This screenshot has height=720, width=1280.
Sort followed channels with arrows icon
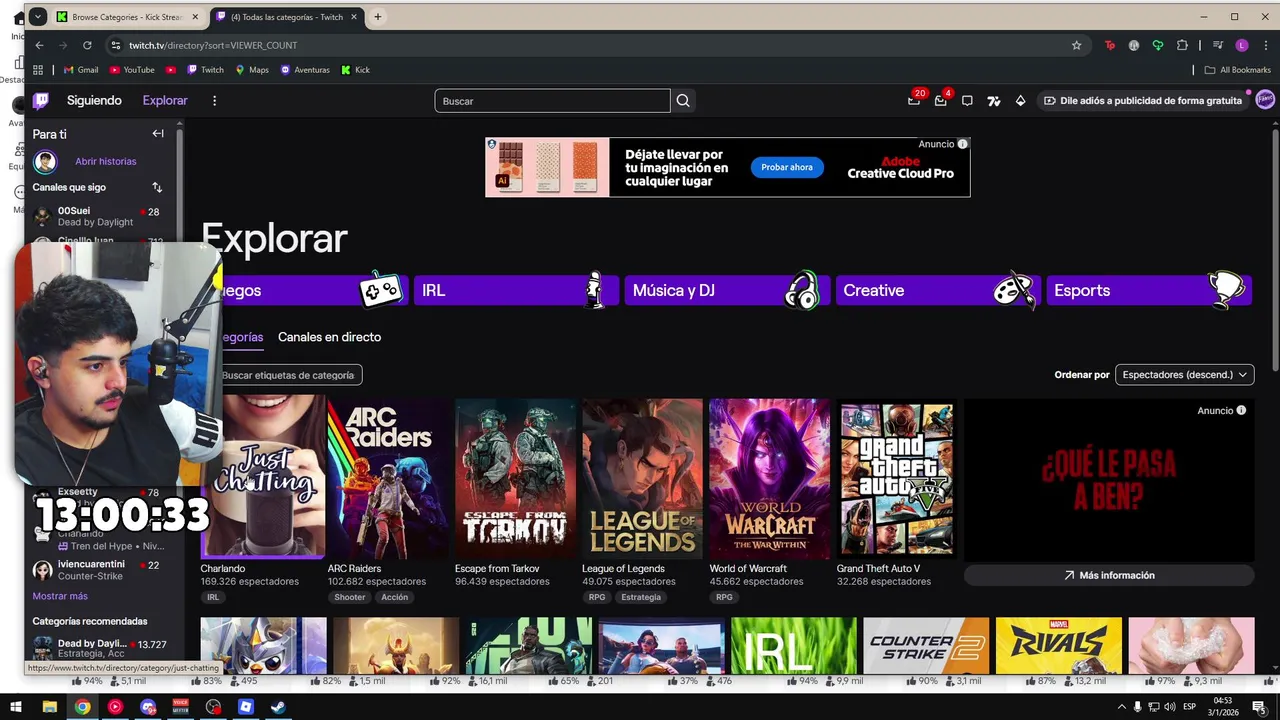point(157,187)
